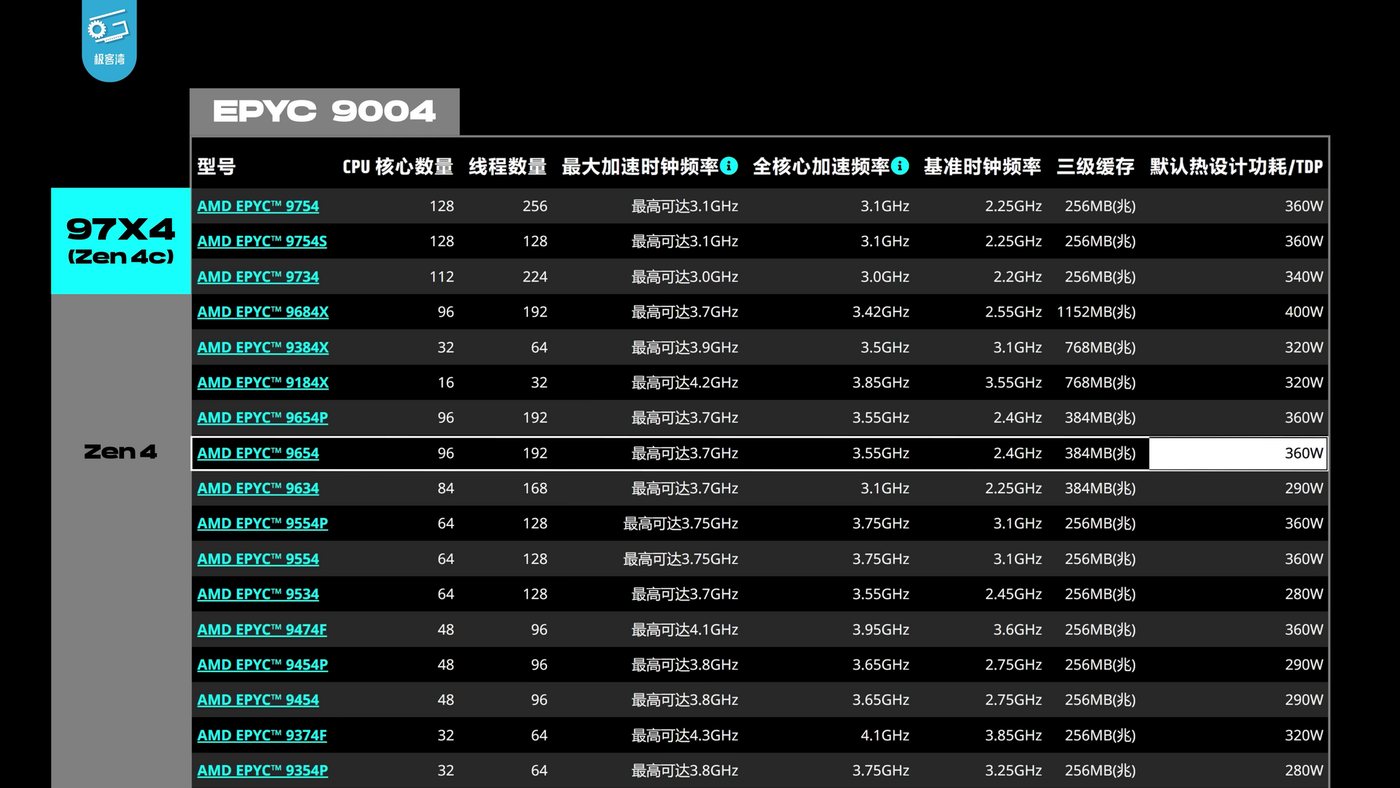The height and width of the screenshot is (788, 1400).
Task: Click the info icon beside 最大加速时钟频率
Action: [x=729, y=166]
